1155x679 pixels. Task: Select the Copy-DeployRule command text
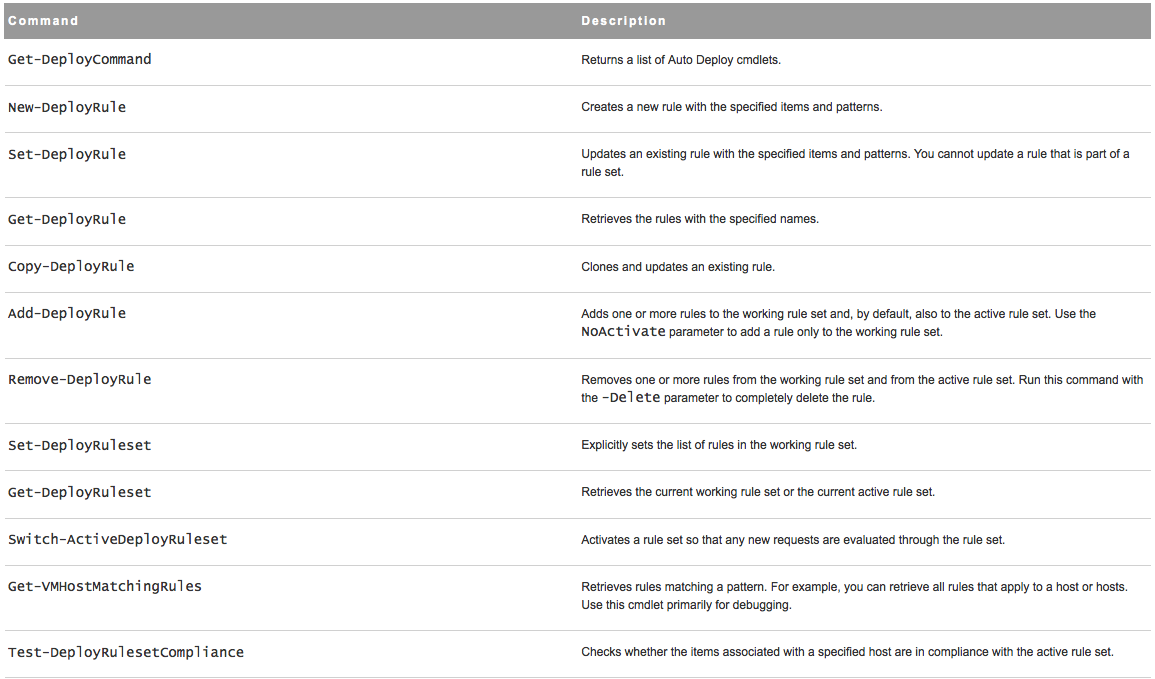click(71, 267)
